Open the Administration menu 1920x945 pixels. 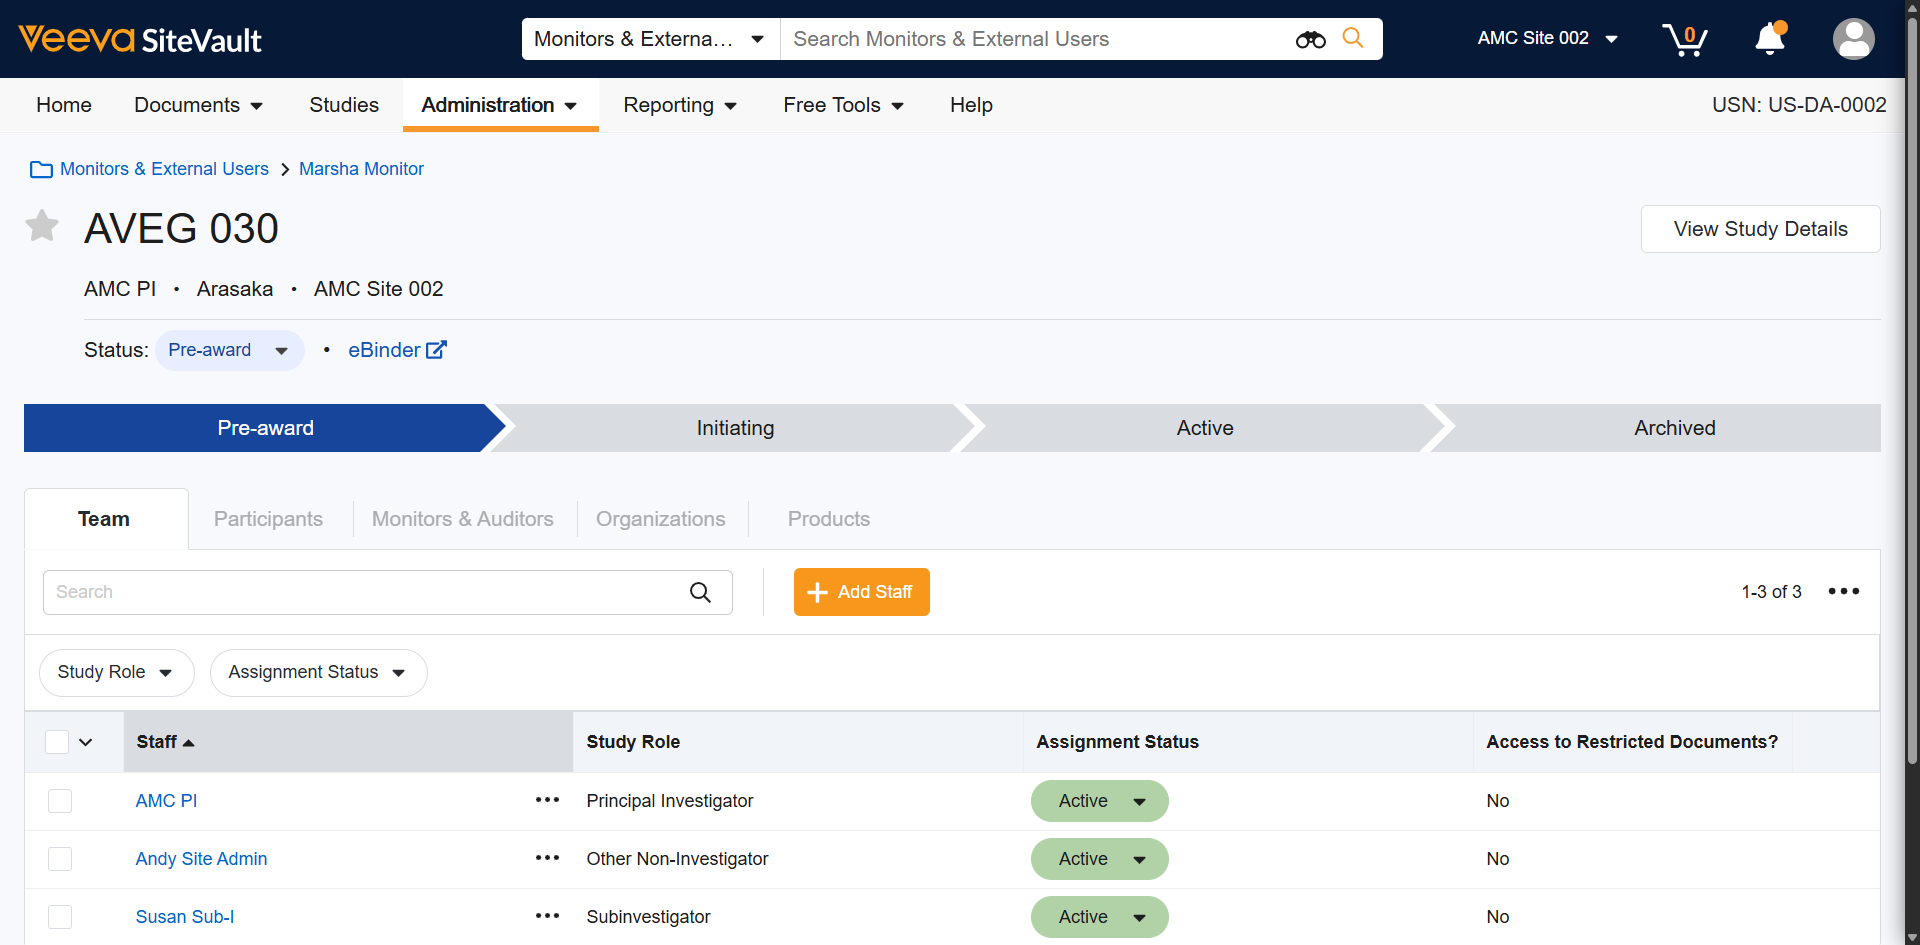click(500, 105)
